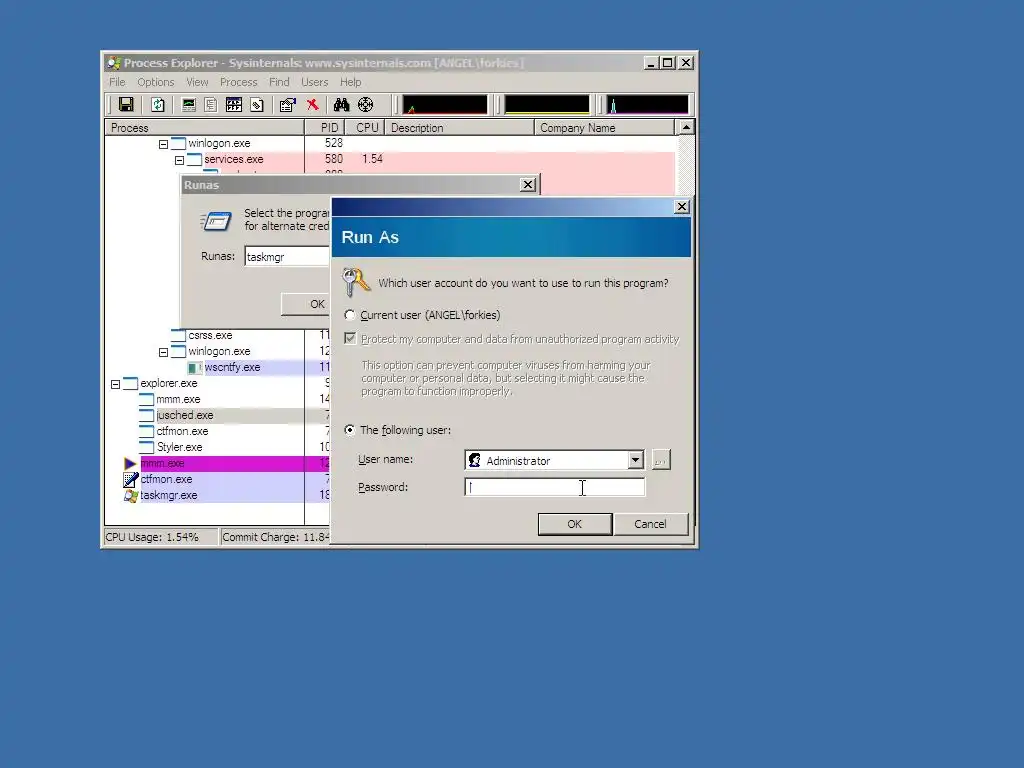Collapse the services.exe tree node
The width and height of the screenshot is (1024, 768).
180,160
